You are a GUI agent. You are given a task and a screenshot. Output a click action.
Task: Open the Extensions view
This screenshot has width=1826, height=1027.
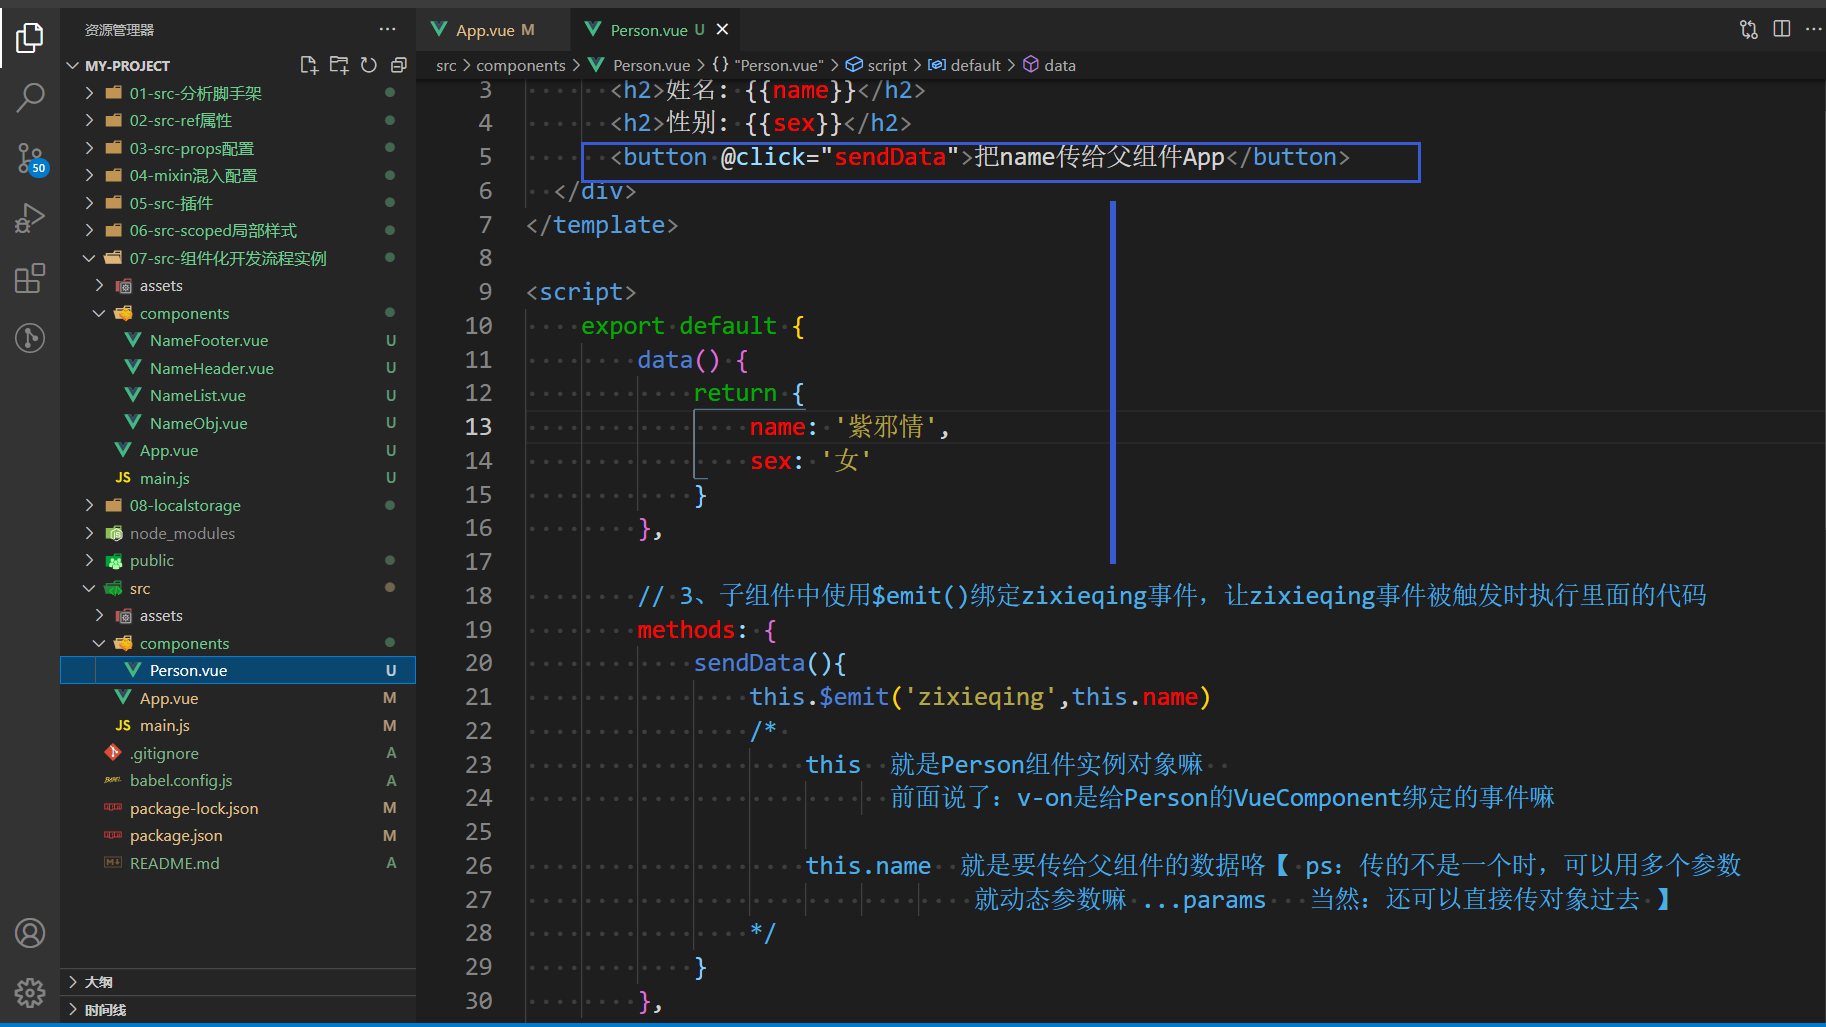point(30,278)
